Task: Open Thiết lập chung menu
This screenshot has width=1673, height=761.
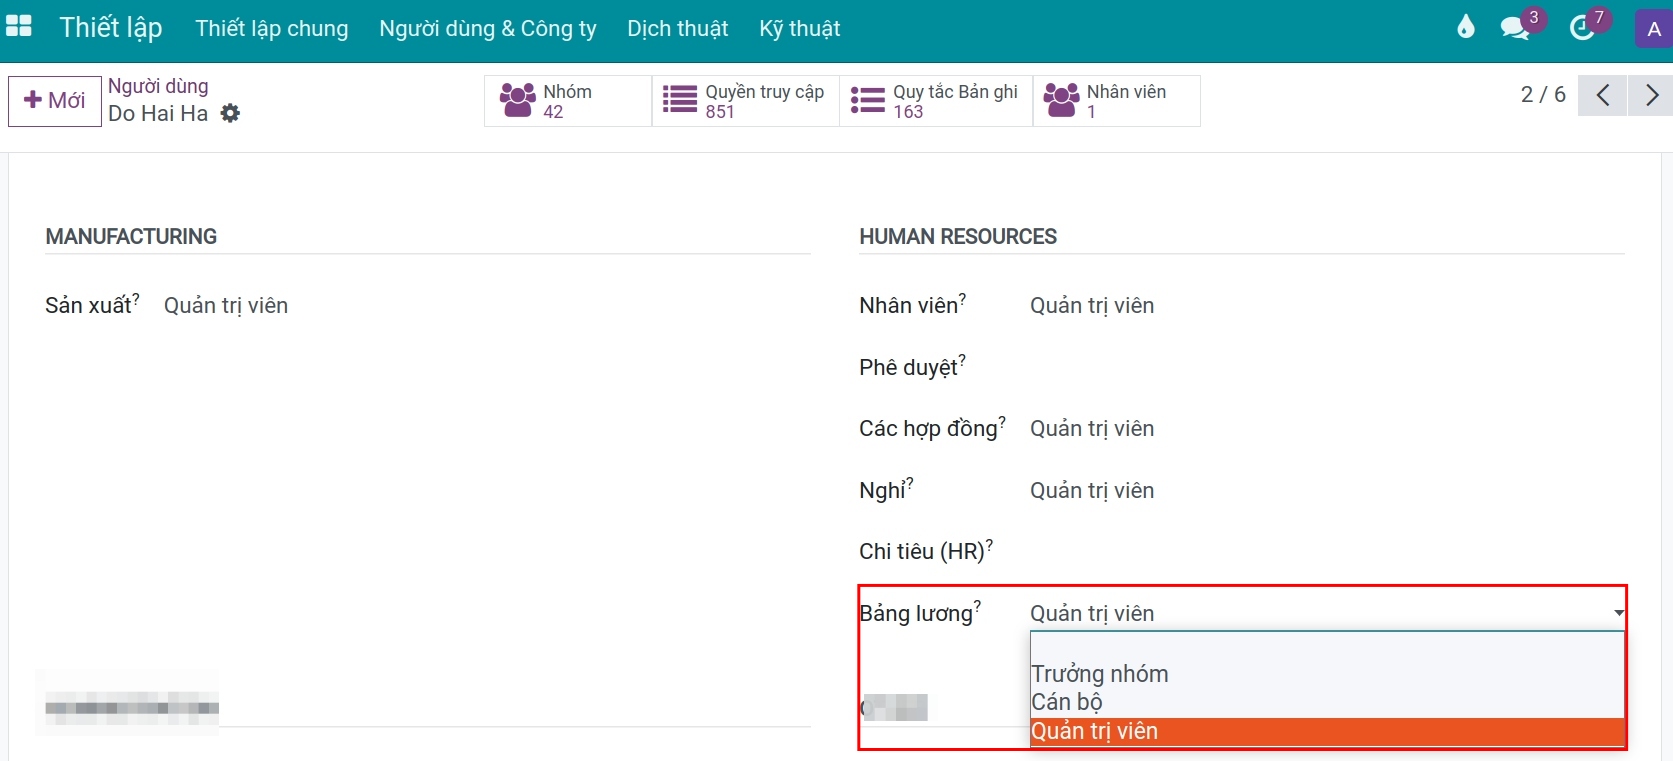Action: click(x=272, y=29)
